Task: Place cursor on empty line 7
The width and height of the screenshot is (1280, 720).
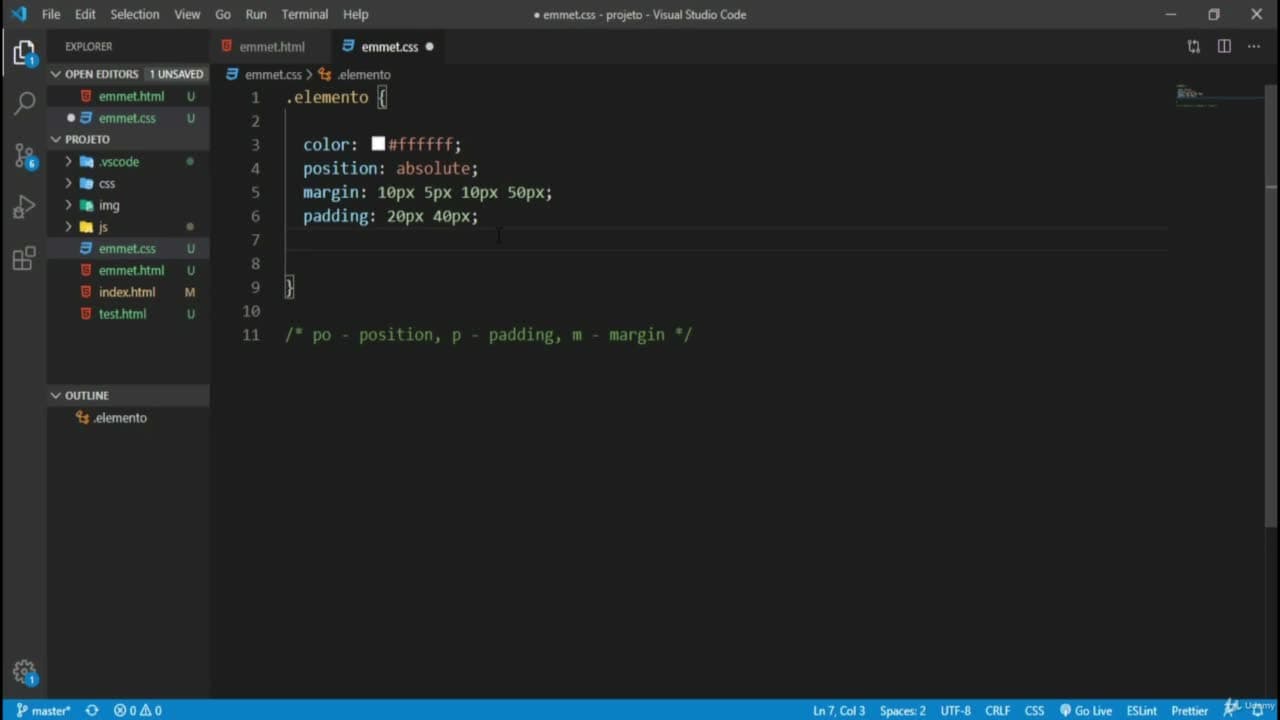Action: (725, 240)
